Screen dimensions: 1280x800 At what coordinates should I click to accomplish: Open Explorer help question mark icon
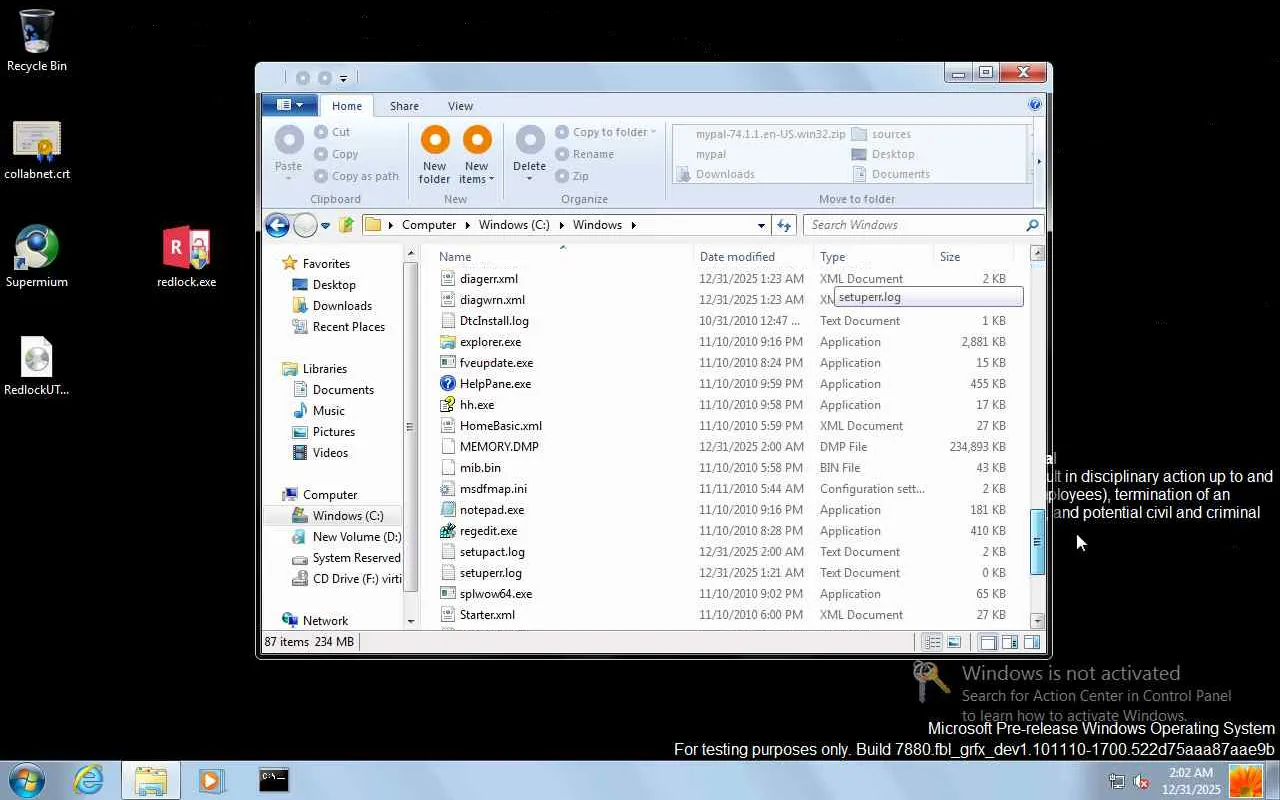coord(1035,104)
